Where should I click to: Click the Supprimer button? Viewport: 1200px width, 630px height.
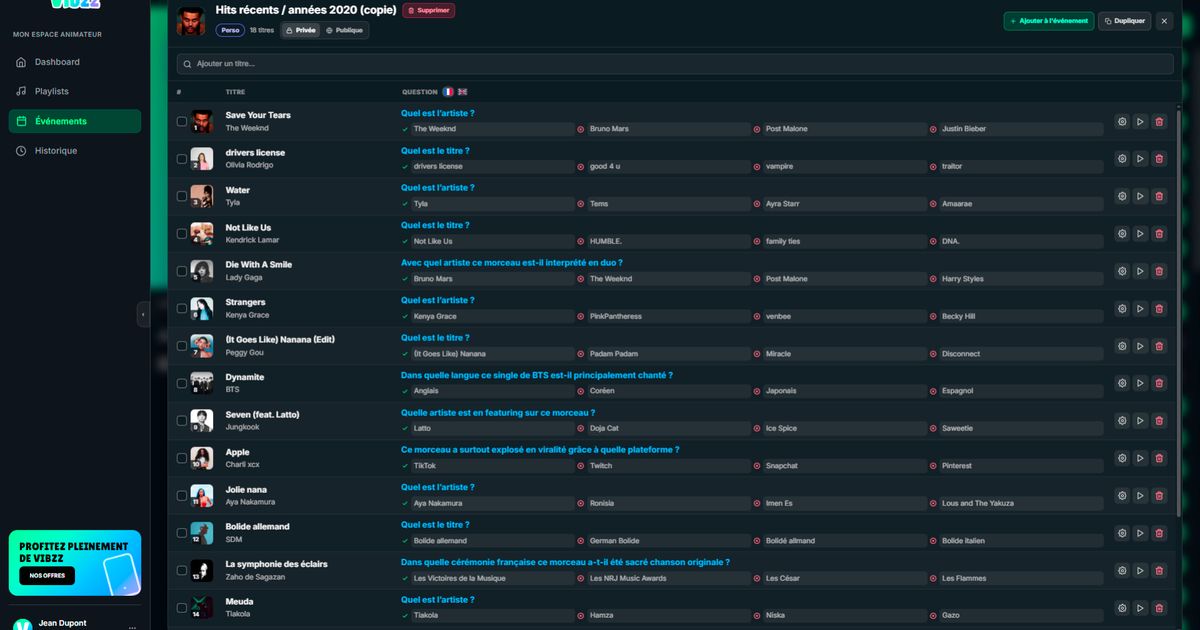tap(429, 11)
